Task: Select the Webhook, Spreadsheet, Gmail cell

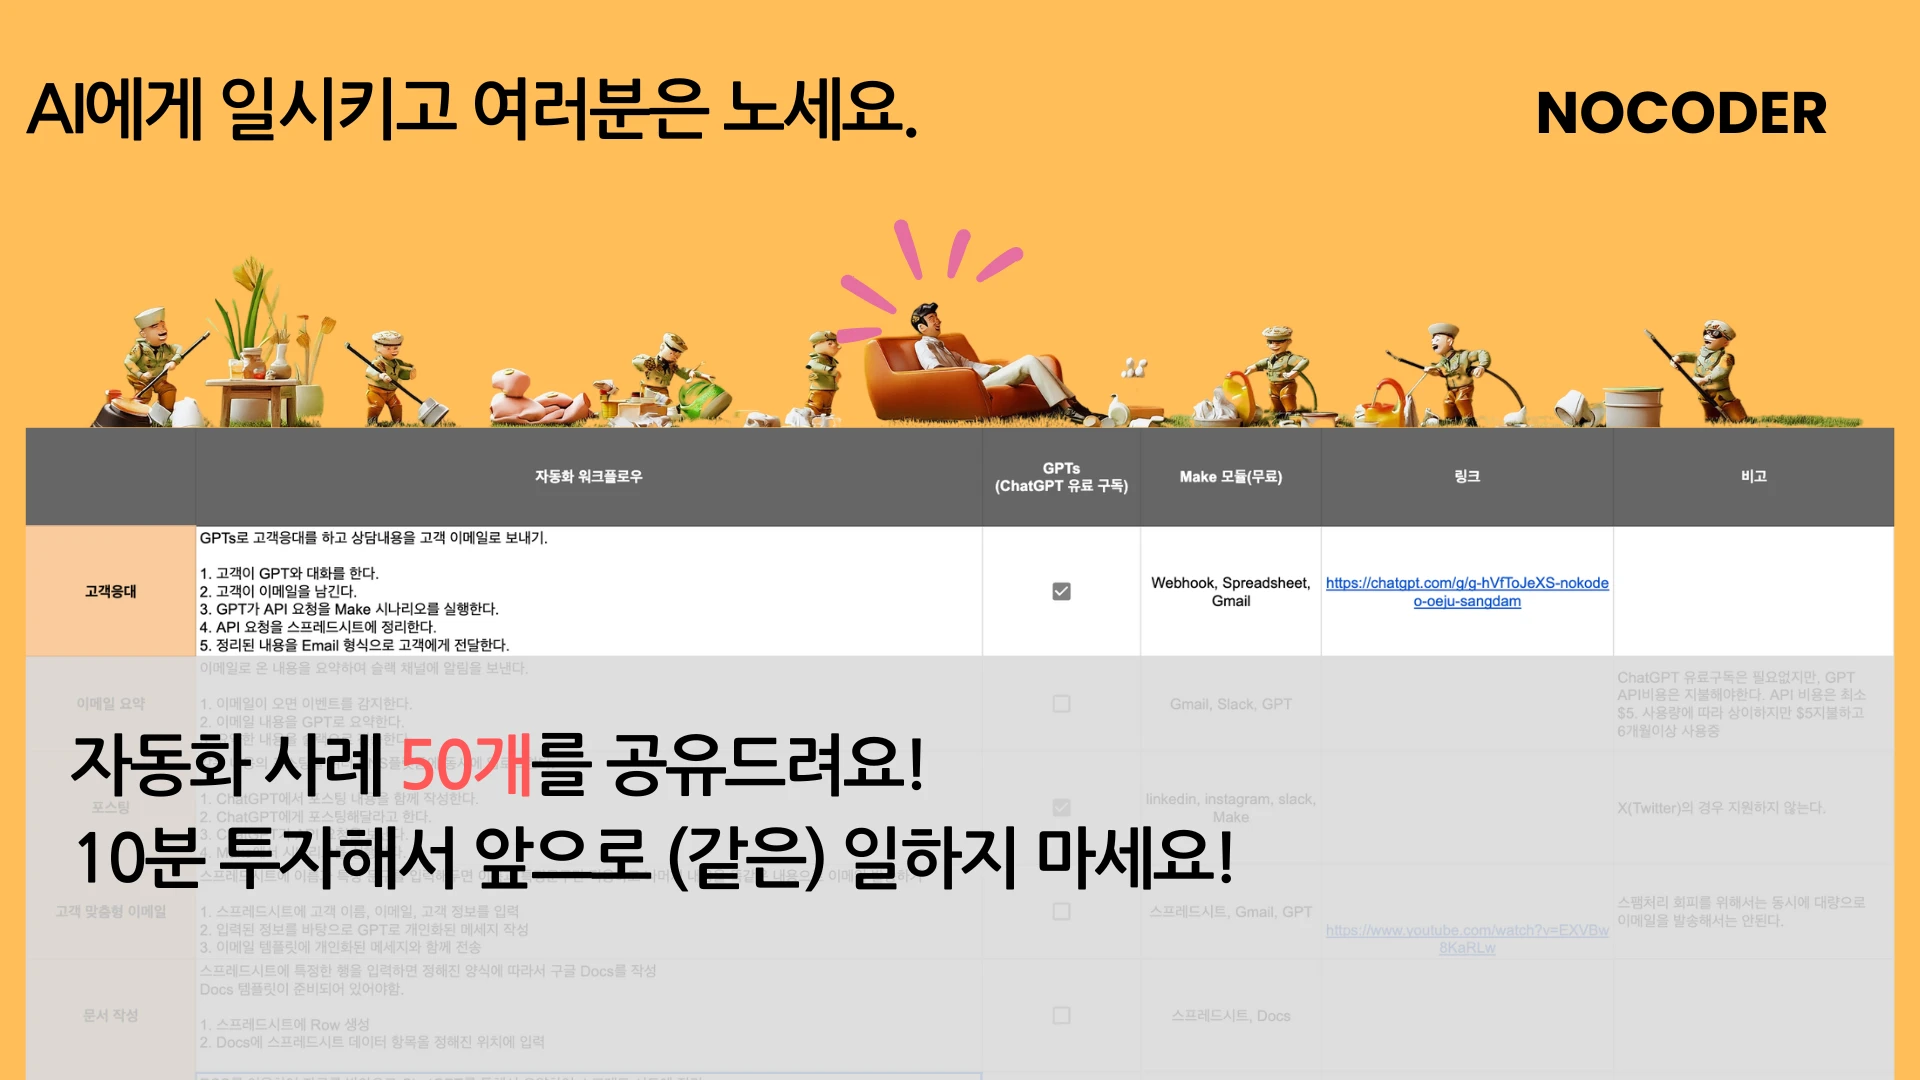Action: 1230,591
